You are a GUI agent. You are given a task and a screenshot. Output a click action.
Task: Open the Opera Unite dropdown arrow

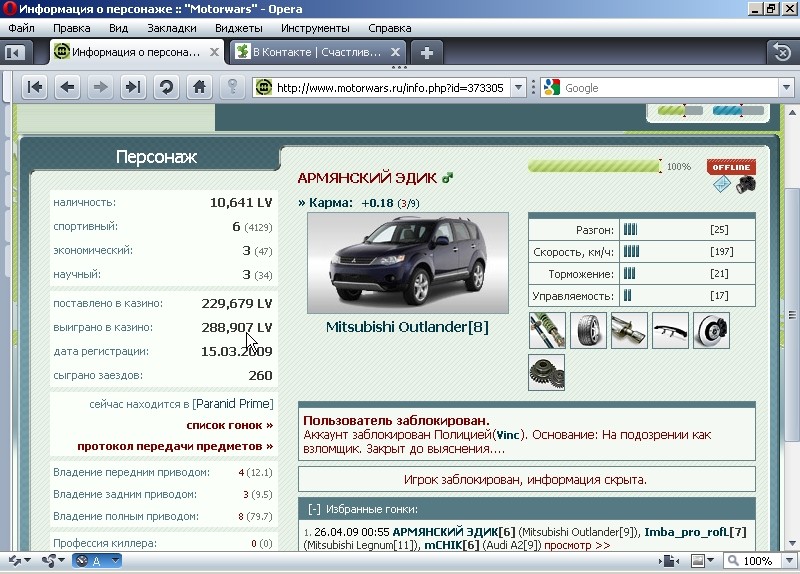click(62, 561)
